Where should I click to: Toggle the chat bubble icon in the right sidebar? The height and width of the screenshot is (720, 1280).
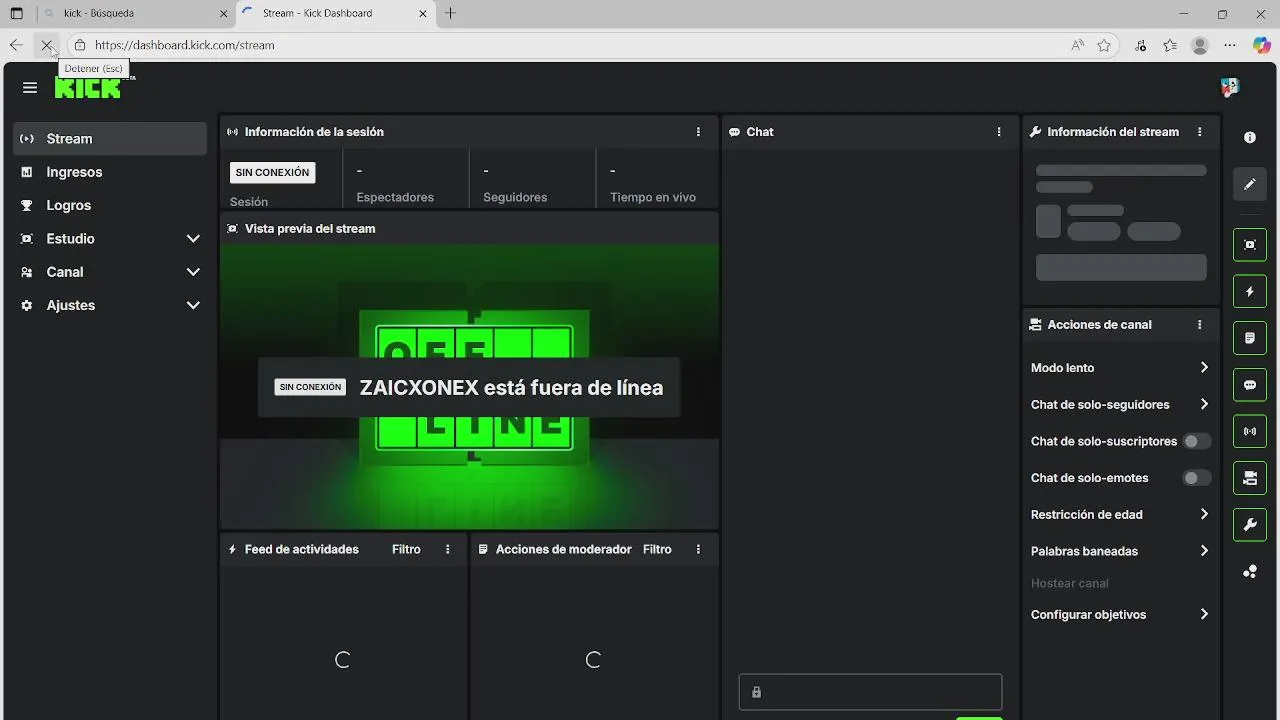click(x=1250, y=385)
